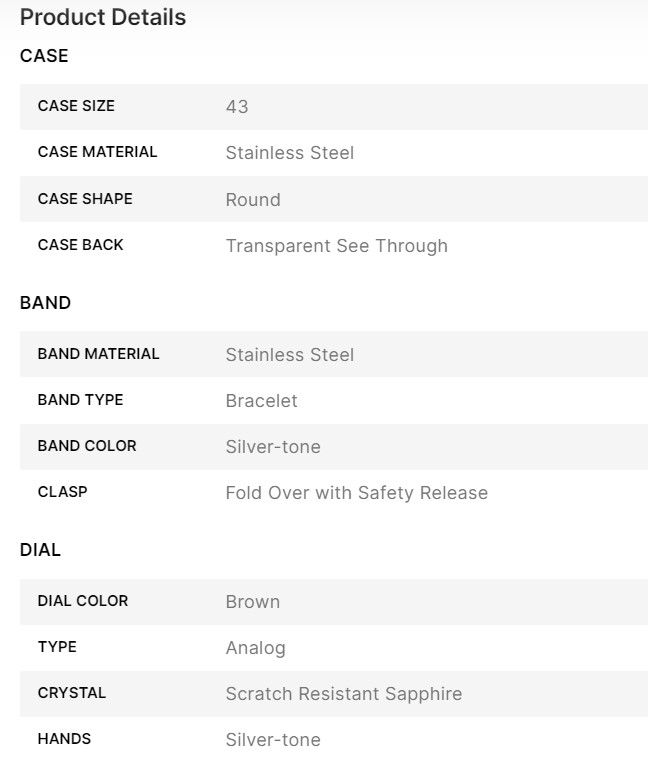The width and height of the screenshot is (648, 759).
Task: Select the Transparent See Through value
Action: click(x=336, y=246)
